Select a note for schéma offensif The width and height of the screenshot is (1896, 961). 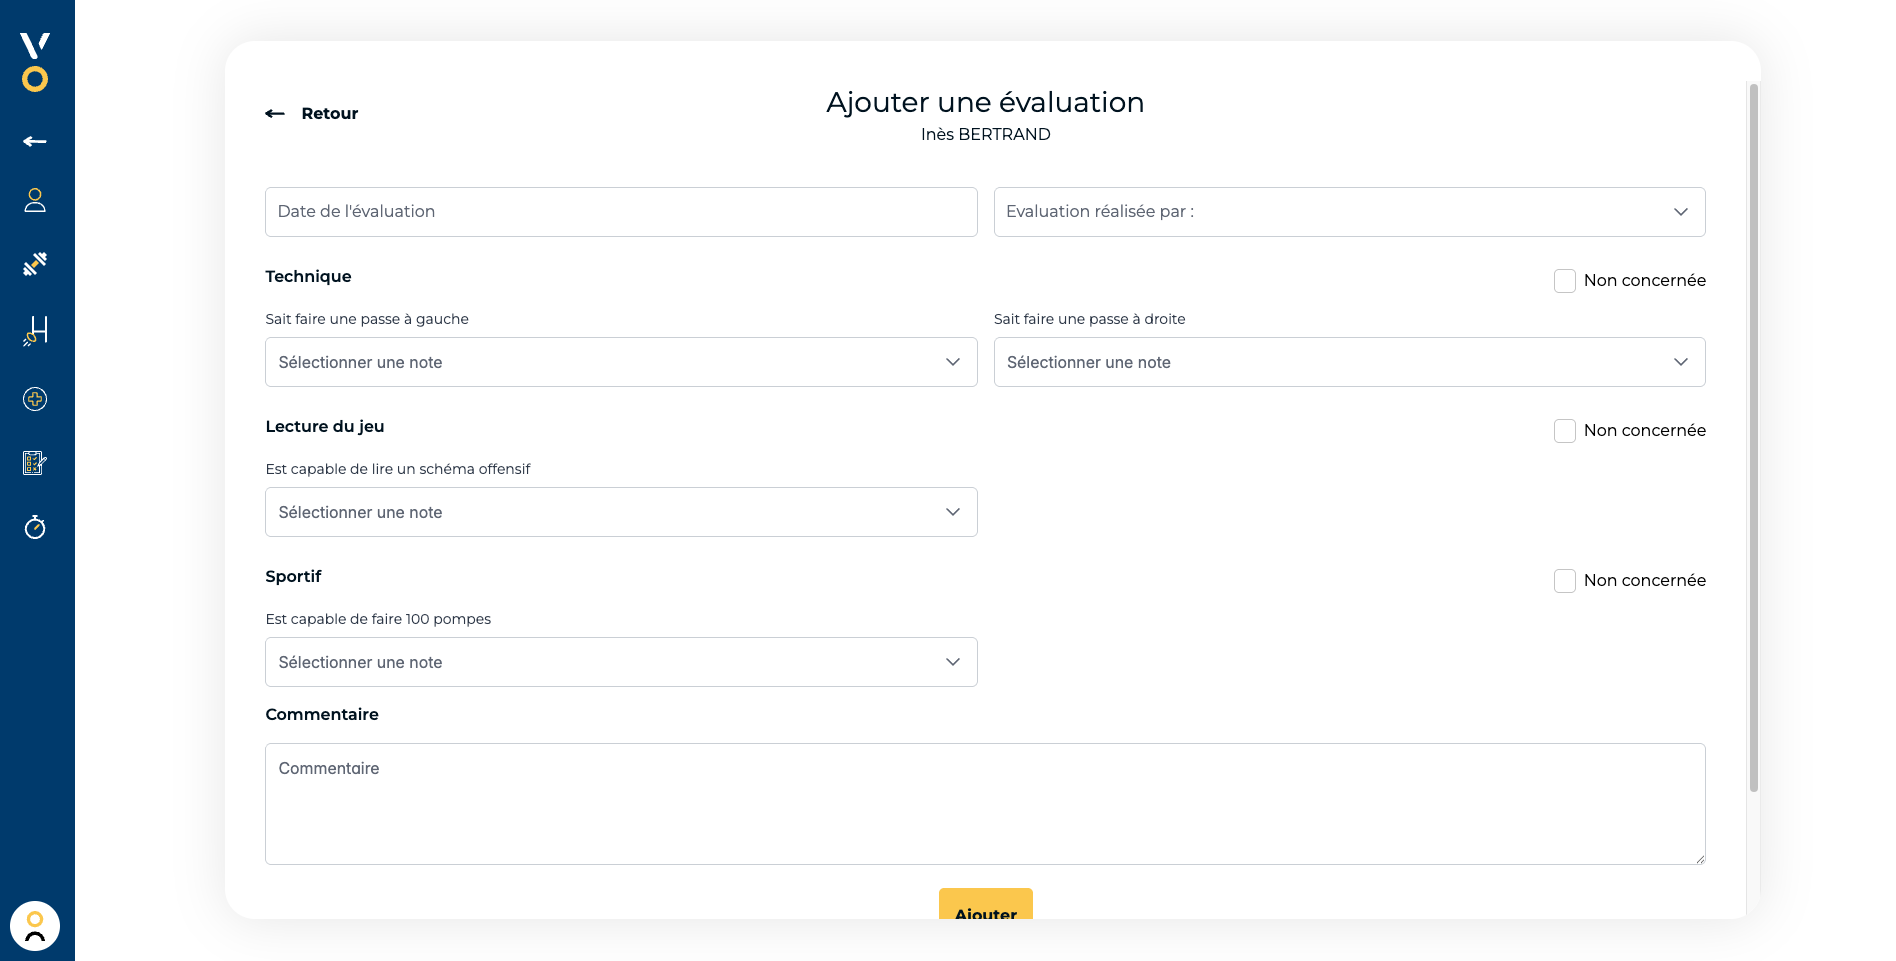point(620,512)
